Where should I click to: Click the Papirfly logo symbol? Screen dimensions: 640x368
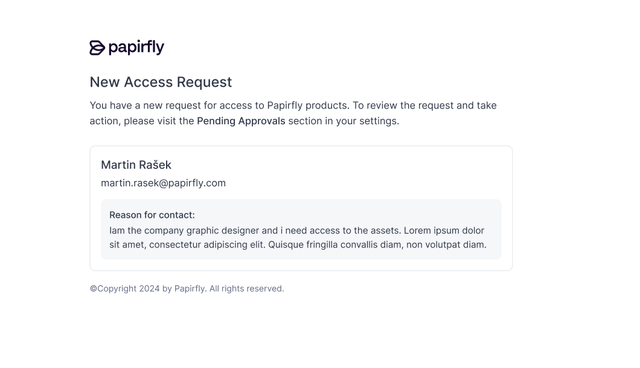tap(97, 48)
